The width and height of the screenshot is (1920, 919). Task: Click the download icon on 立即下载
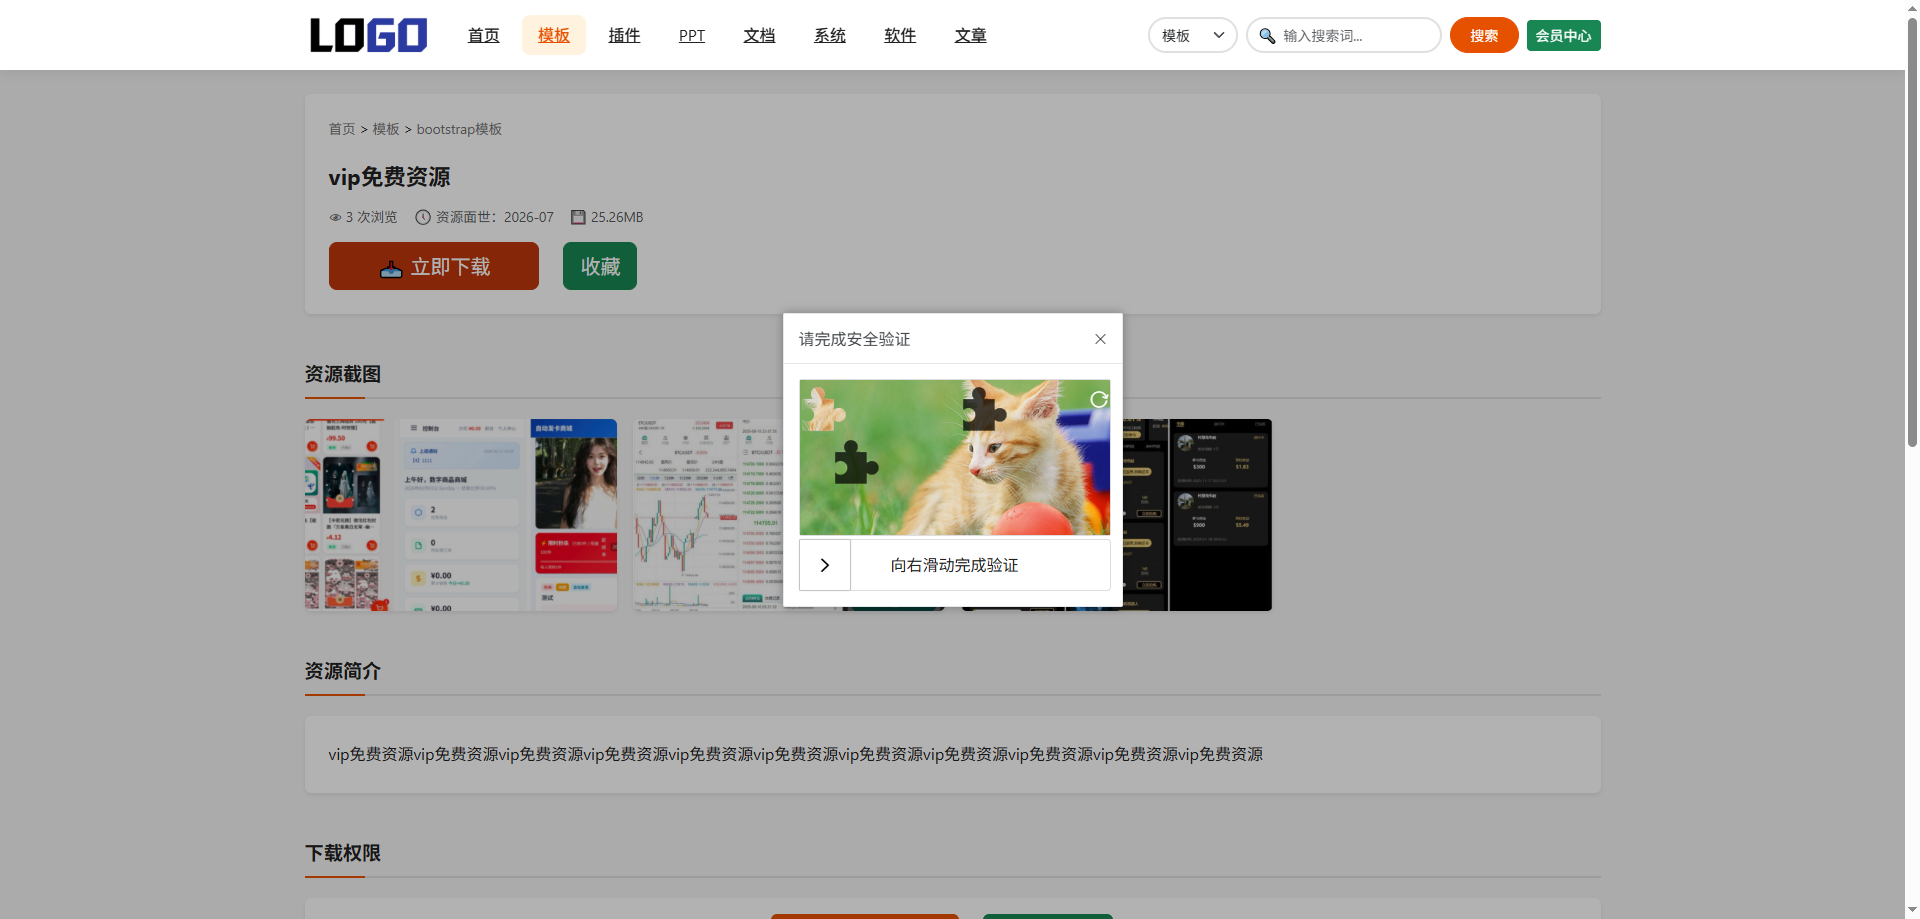point(391,268)
